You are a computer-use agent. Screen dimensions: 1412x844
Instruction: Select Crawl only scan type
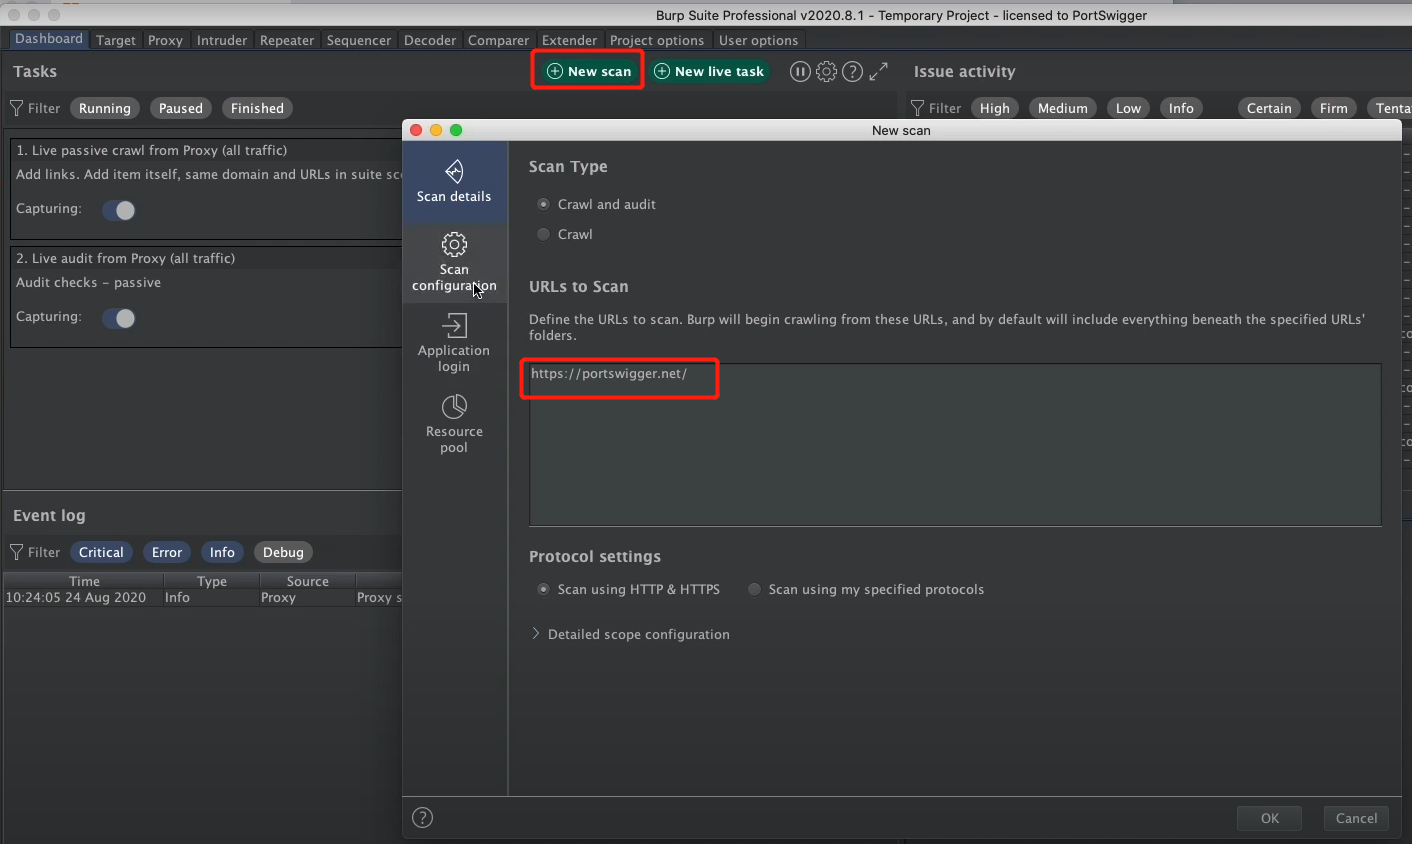[544, 234]
